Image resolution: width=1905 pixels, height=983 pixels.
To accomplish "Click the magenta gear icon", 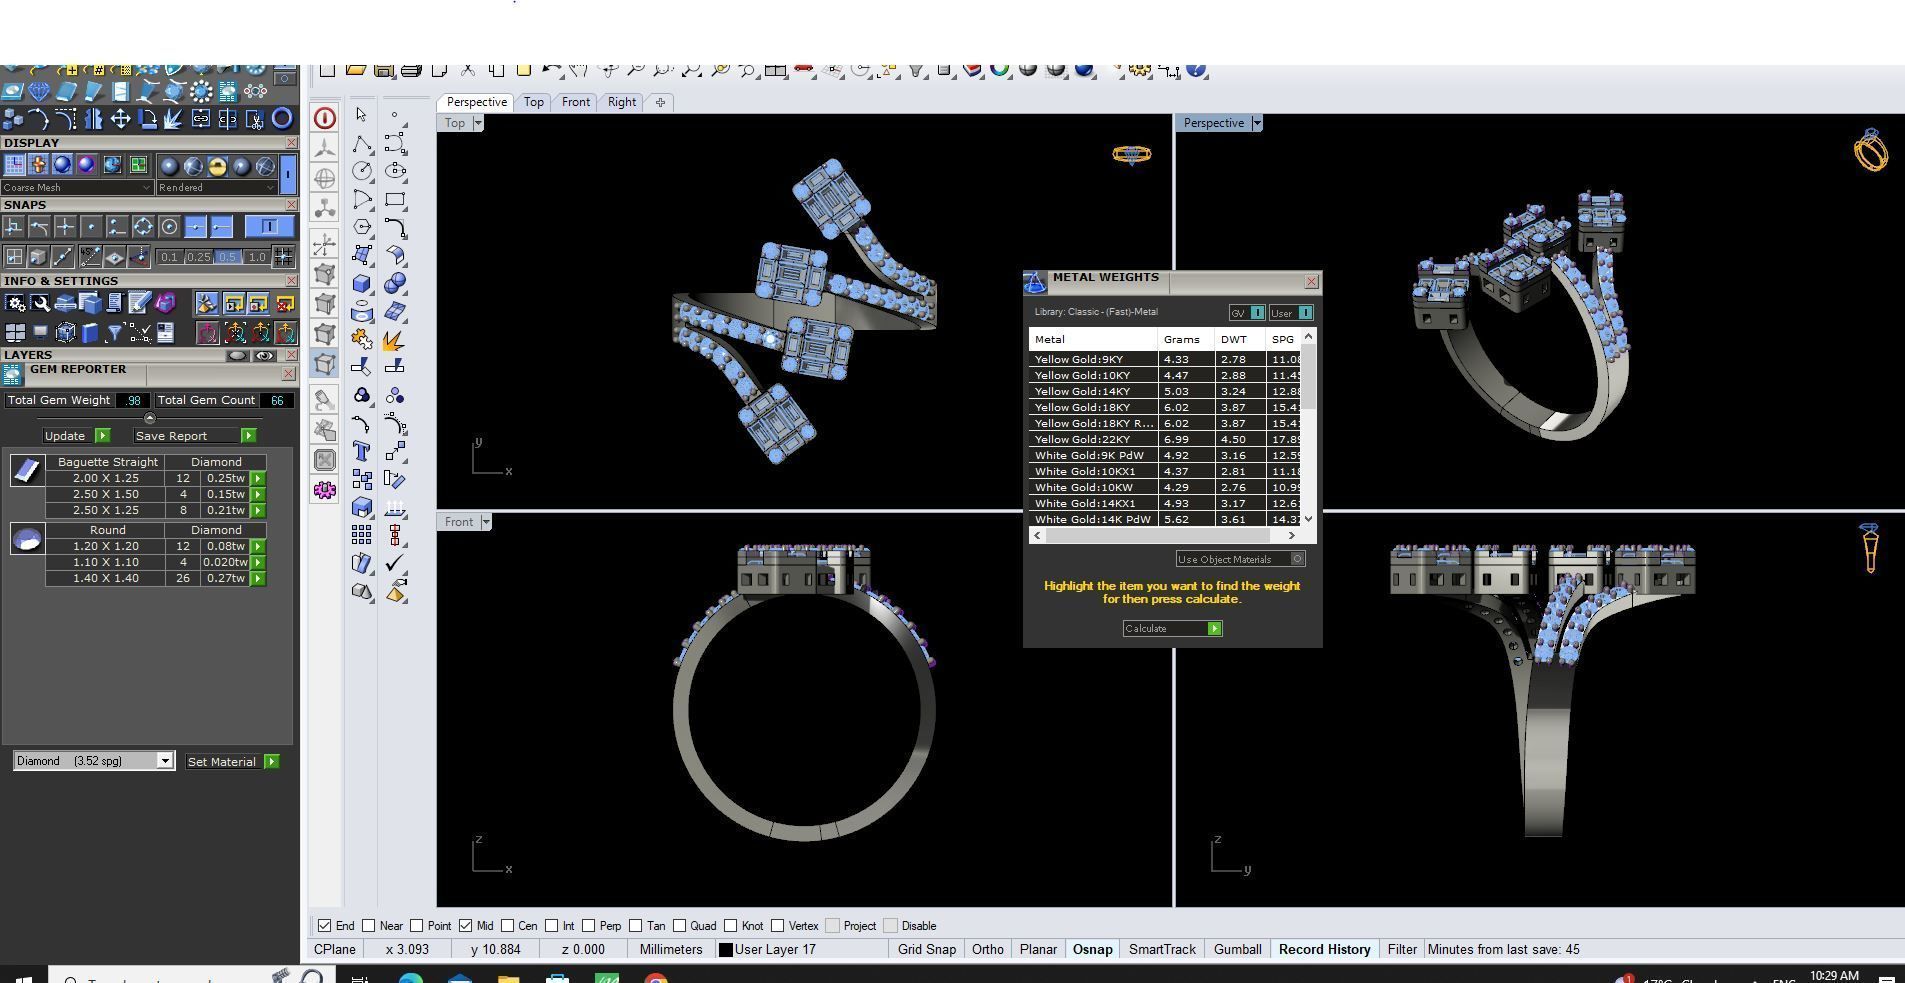I will (325, 490).
